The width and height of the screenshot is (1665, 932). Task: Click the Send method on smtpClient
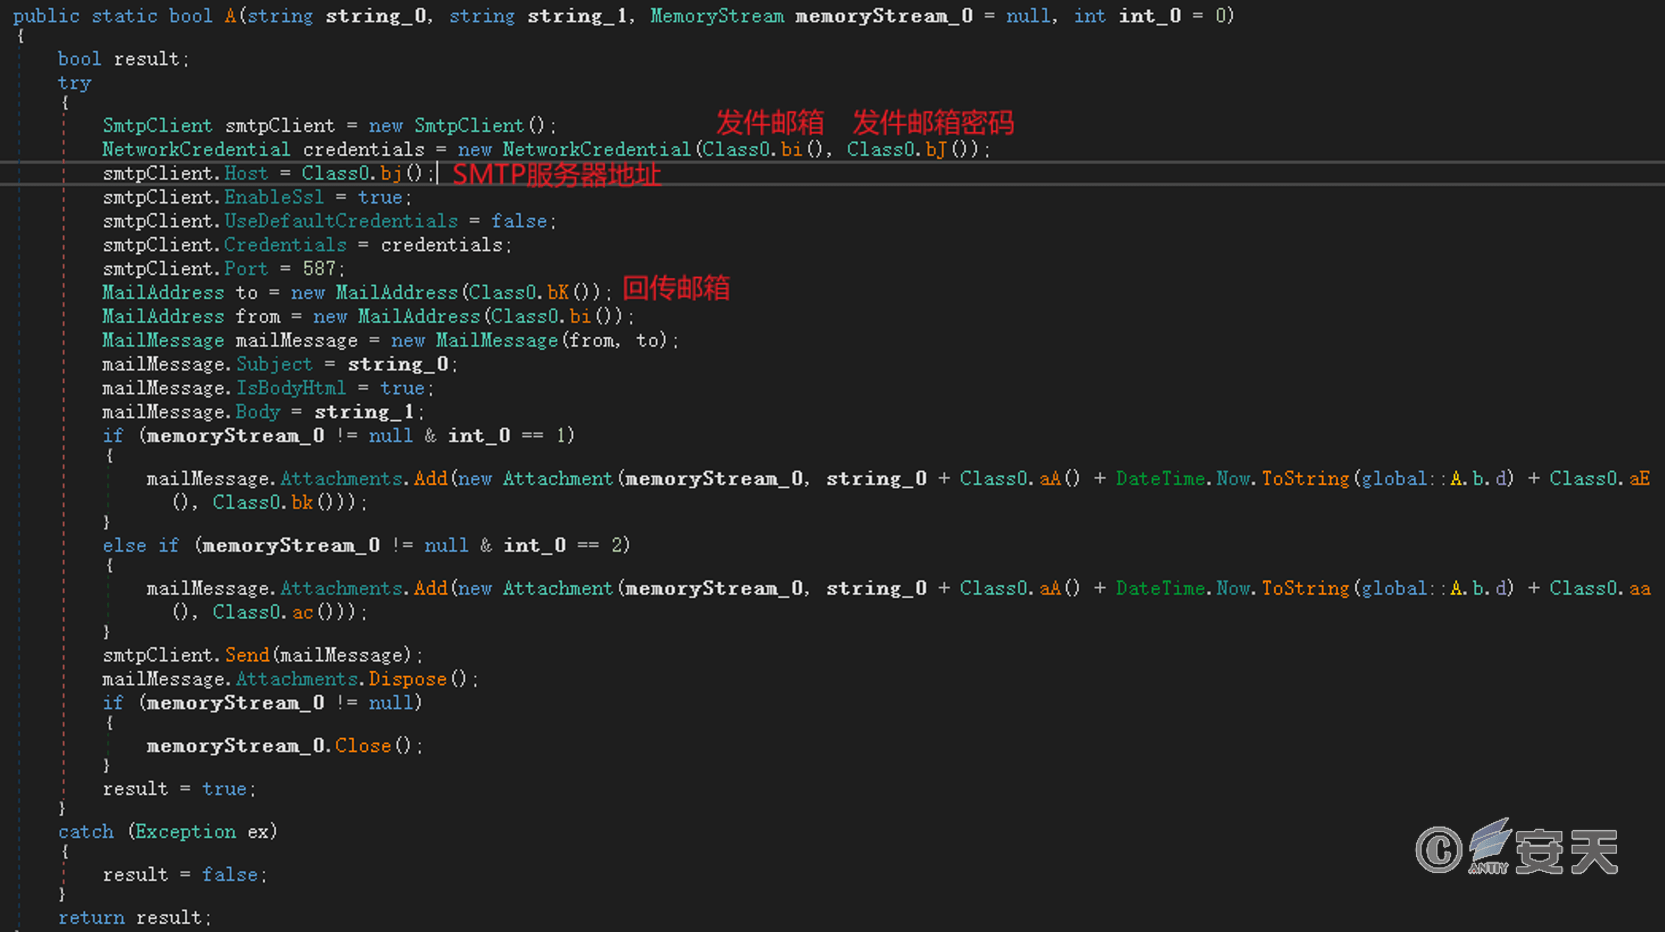click(x=247, y=656)
